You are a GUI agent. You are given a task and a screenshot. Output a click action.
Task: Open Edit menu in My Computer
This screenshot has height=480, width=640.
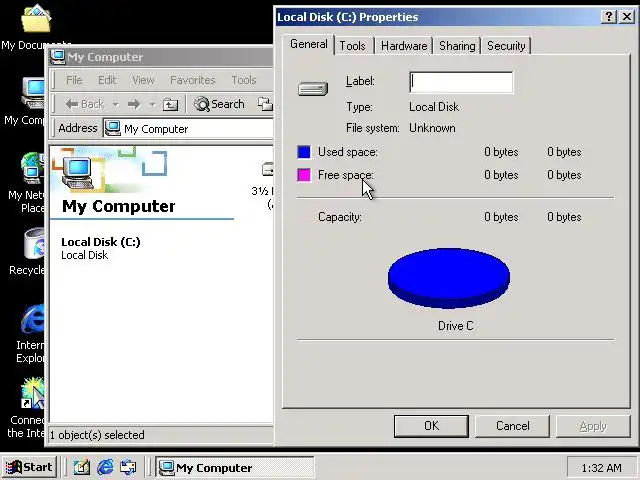pyautogui.click(x=107, y=80)
